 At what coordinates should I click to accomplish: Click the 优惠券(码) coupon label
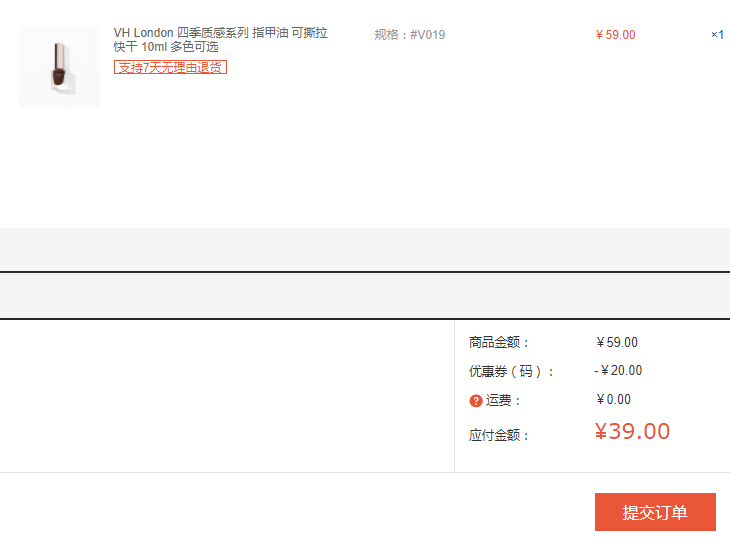tap(511, 371)
